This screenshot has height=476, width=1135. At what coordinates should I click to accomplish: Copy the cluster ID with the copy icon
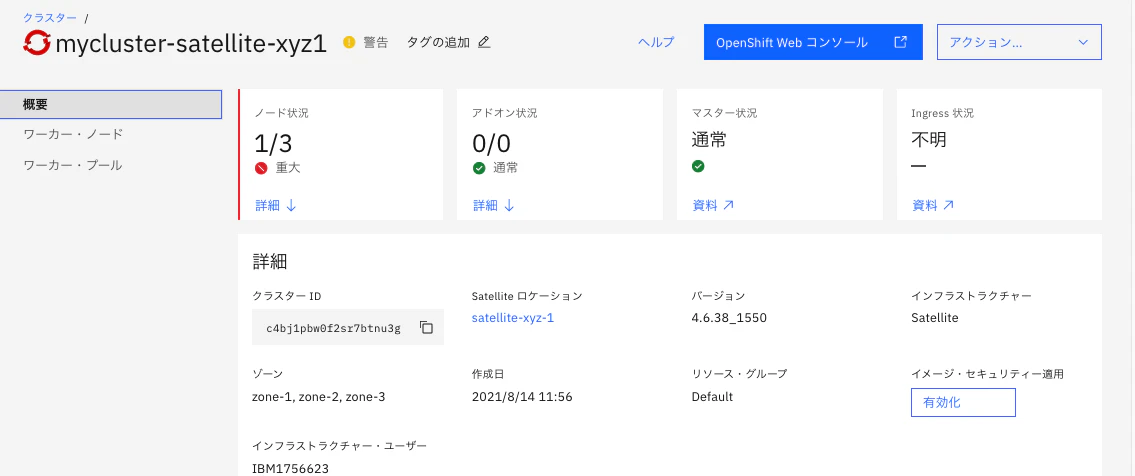point(426,327)
